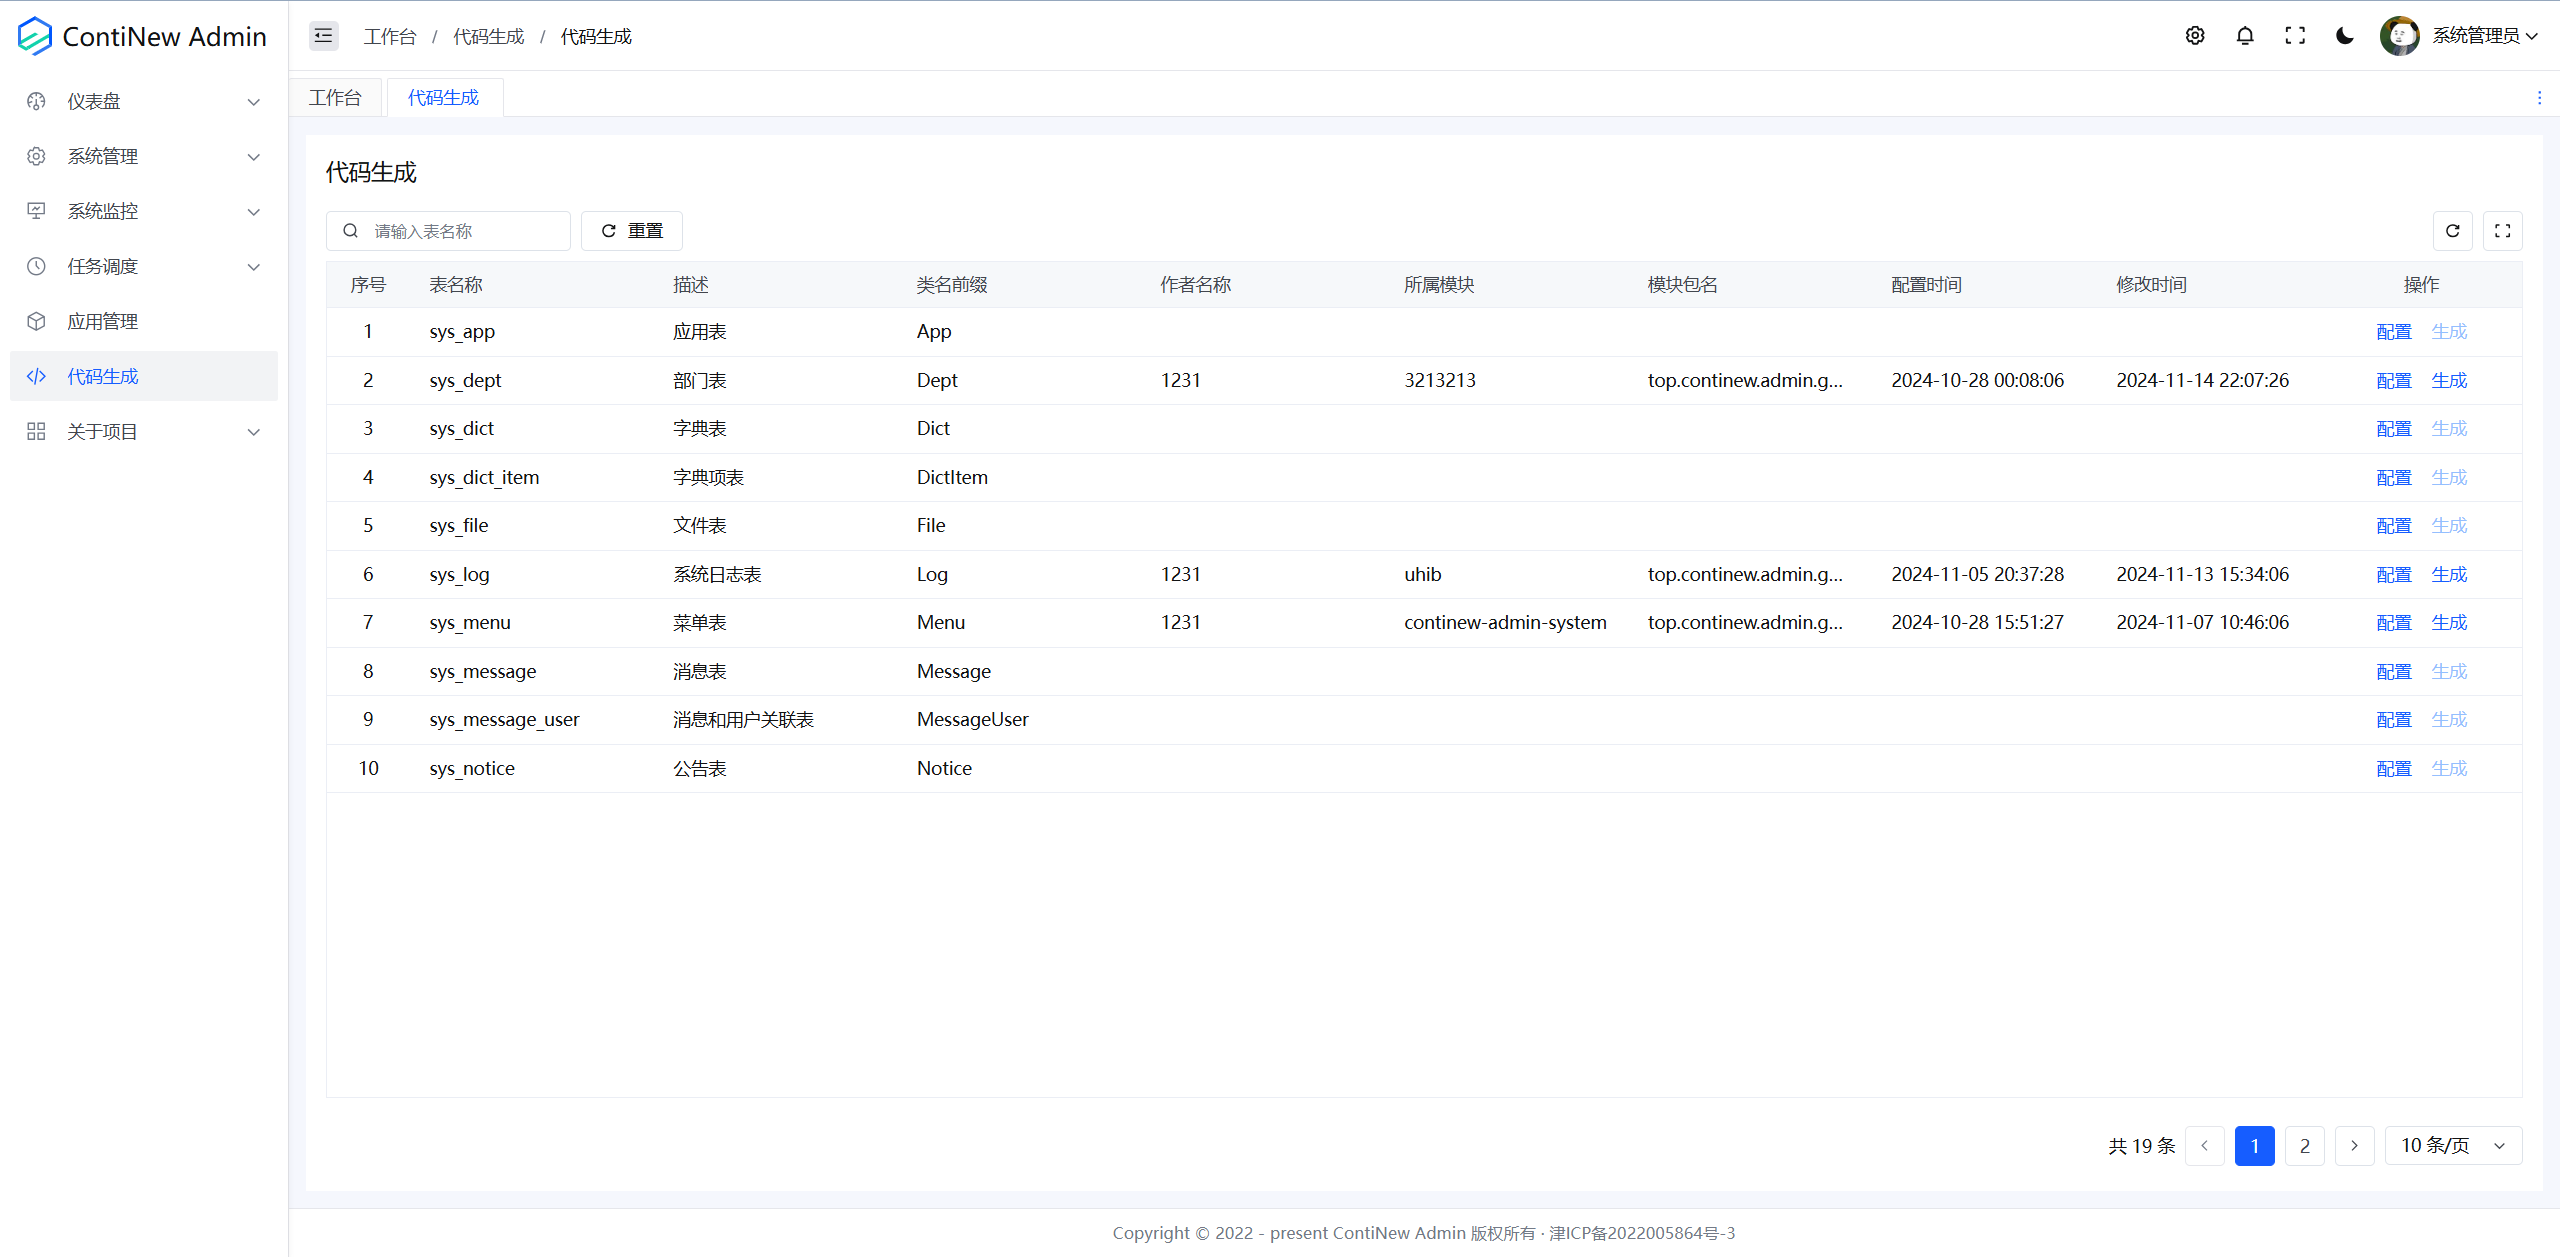Viewport: 2560px width, 1257px height.
Task: Expand the 系统管理 sidebar menu
Action: click(144, 156)
